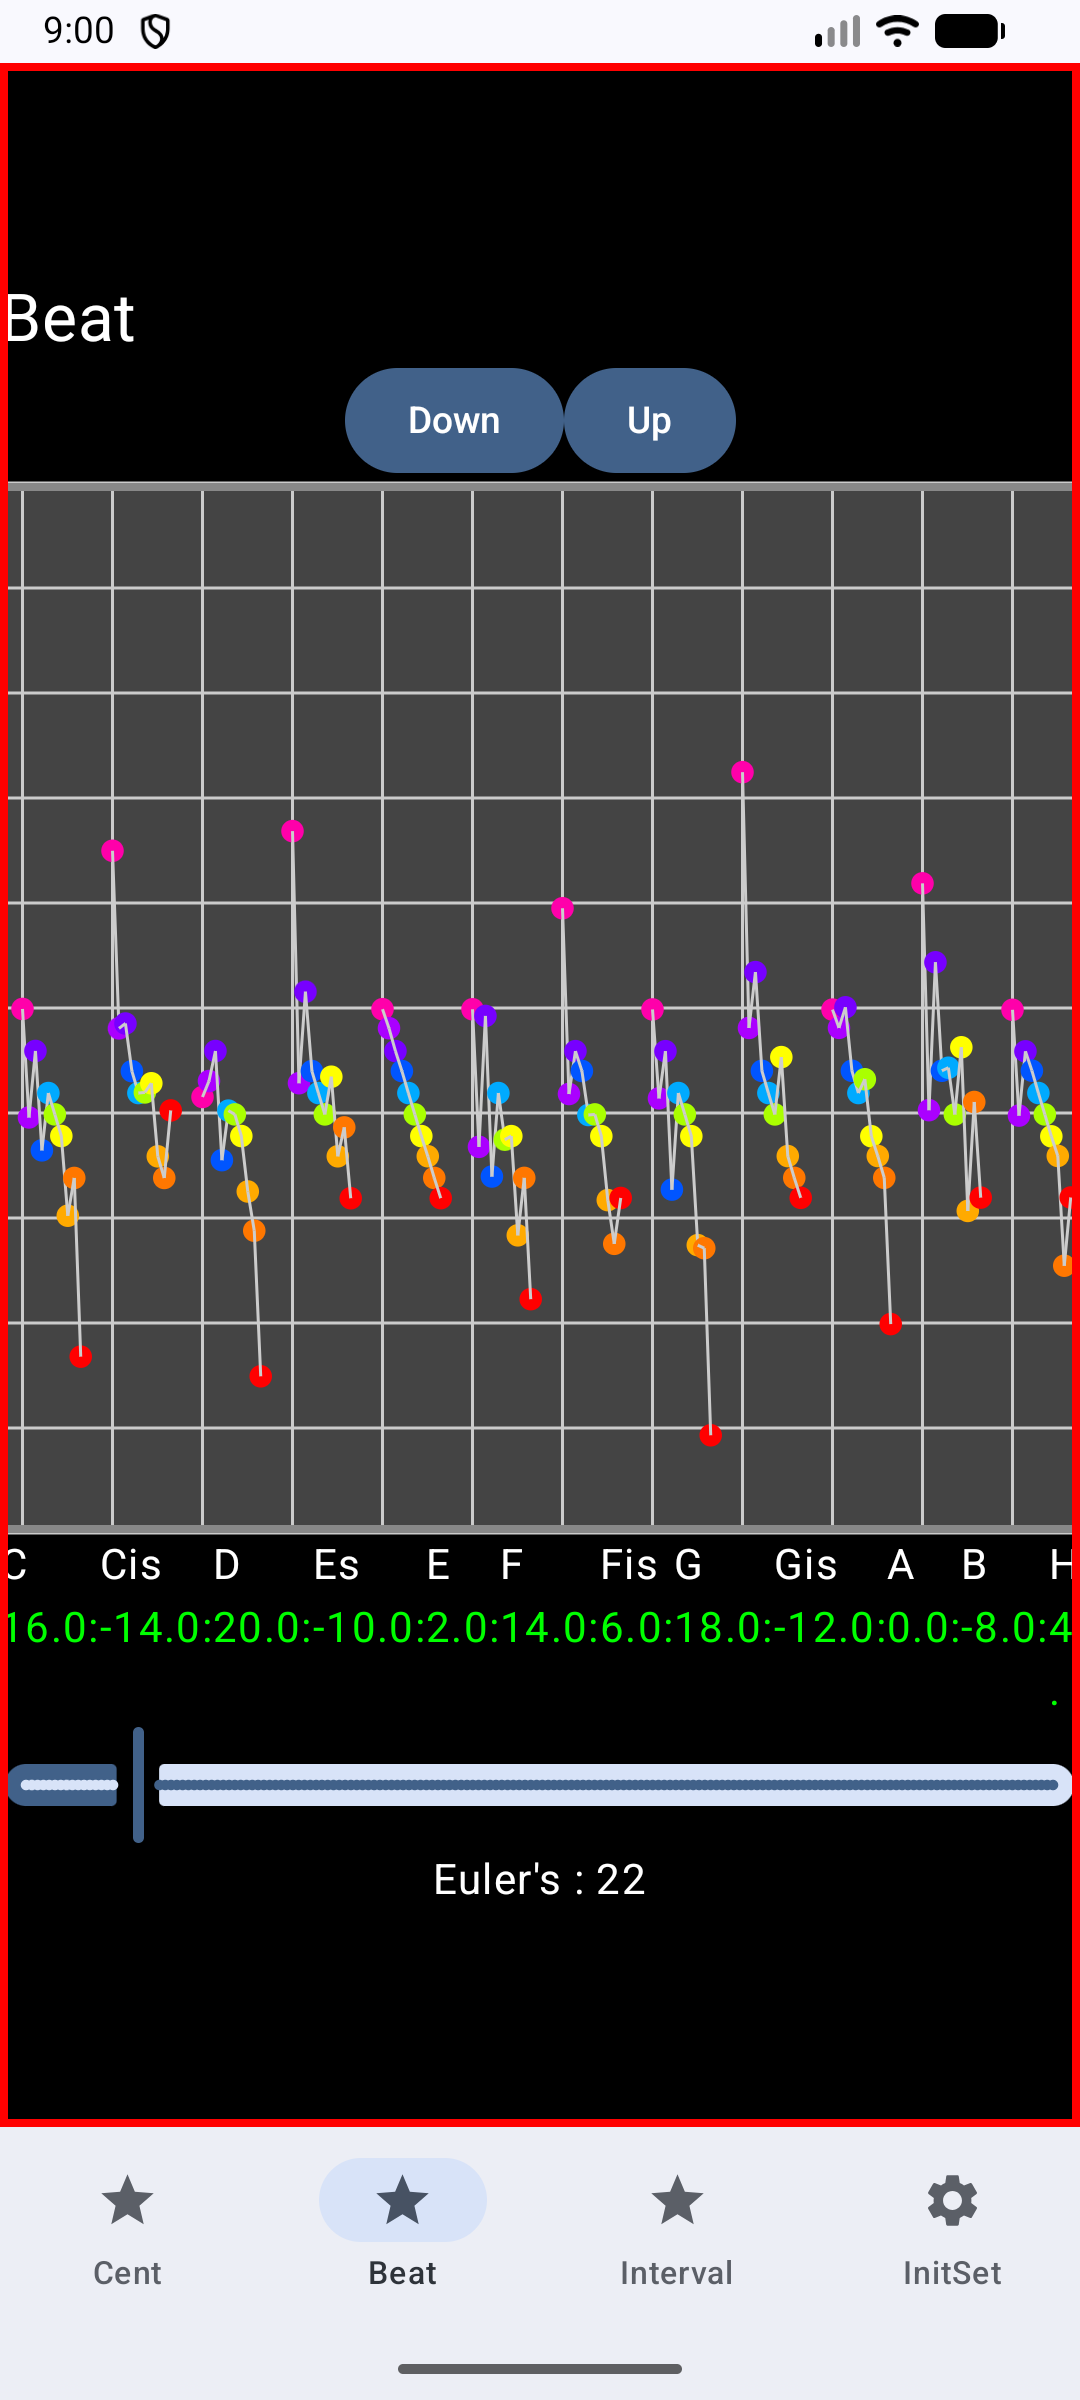Viewport: 1080px width, 2400px height.
Task: Click the lowest red data point on chart
Action: click(x=710, y=1436)
